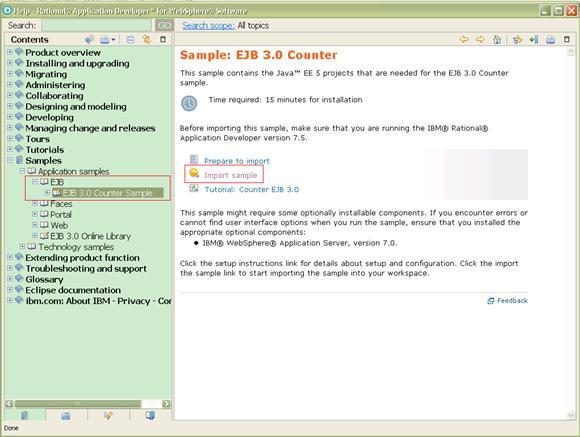Click the Feedback icon beside Feedback link
Screen dimensions: 580x437
pyautogui.click(x=491, y=301)
